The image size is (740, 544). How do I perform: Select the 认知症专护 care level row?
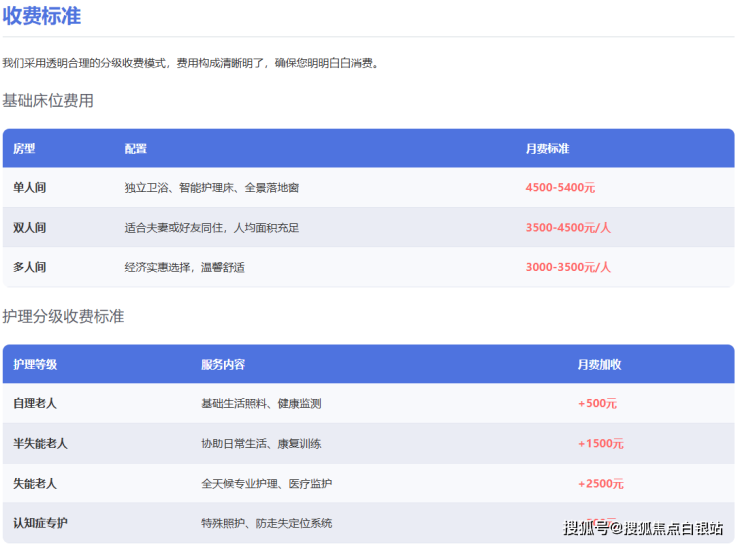click(41, 523)
